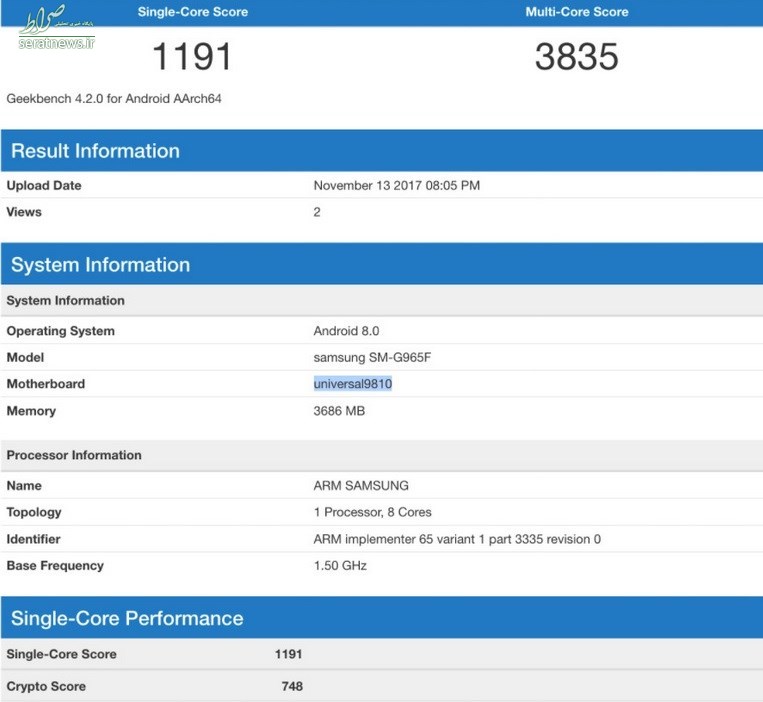Screen dimensions: 763x702
Task: Select the 1.50 GHz value
Action: [x=340, y=566]
